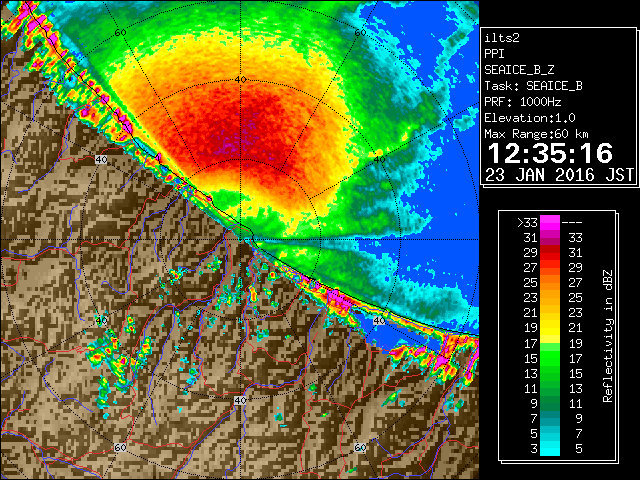Viewport: 640px width, 480px height.
Task: Pick the cyan legend swatch beside 3
Action: 550,448
